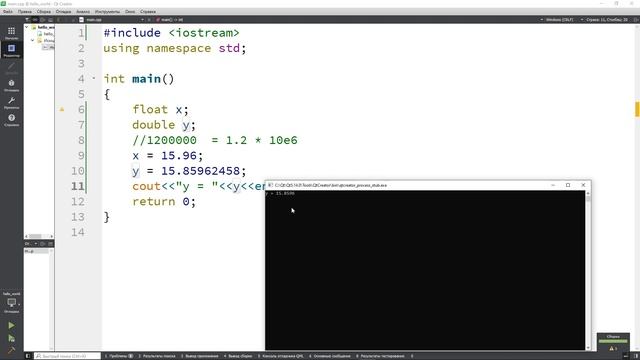The height and width of the screenshot is (360, 640).
Task: Click the warning triangle on line 6
Action: click(62, 109)
